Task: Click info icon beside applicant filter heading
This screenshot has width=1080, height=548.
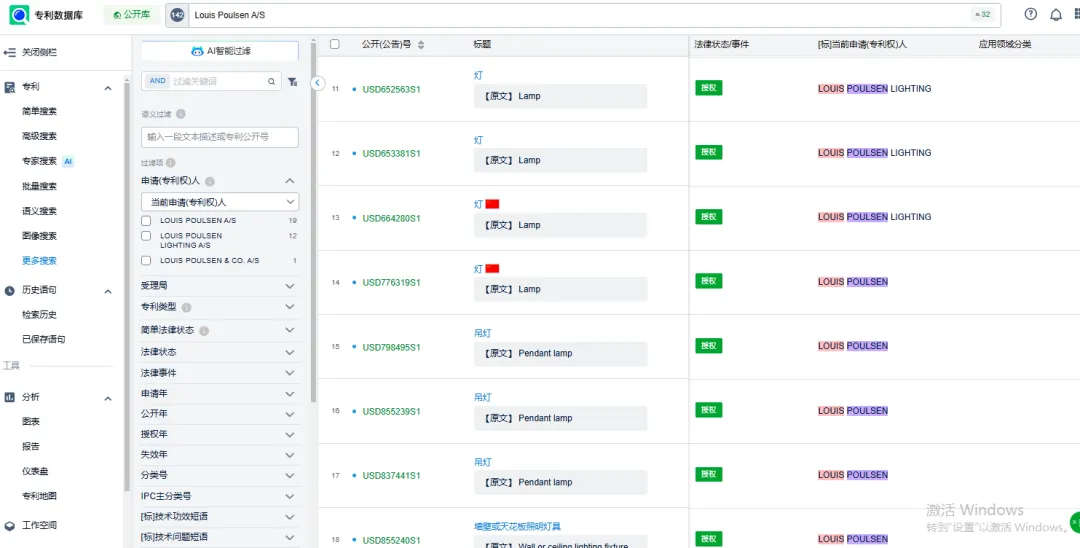Action: 209,181
